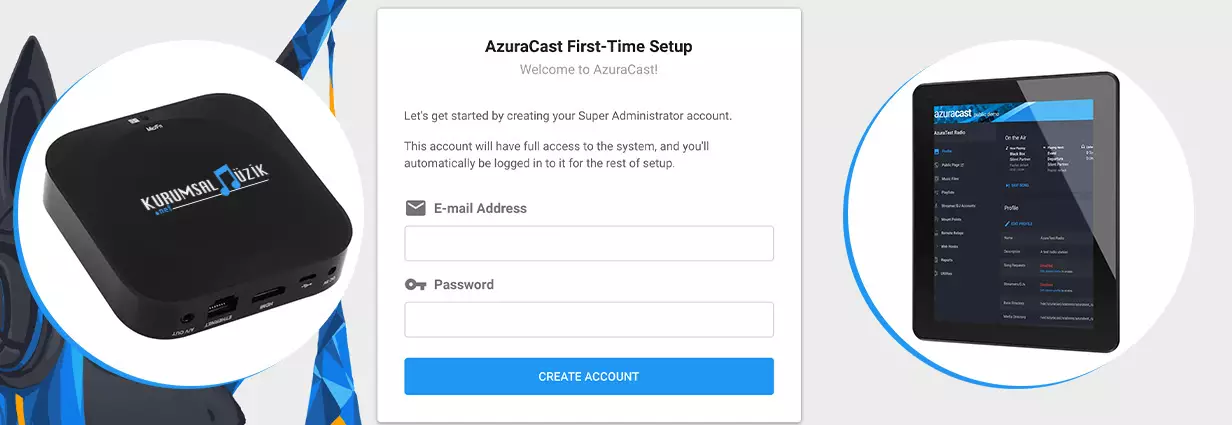The image size is (1232, 425).
Task: Select Music Files in the tablet sidebar
Action: [953, 180]
